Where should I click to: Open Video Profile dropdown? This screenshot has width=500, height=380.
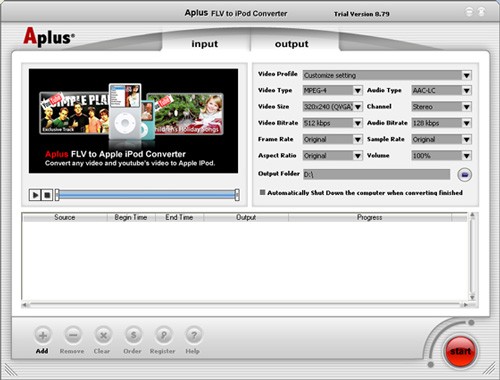tap(387, 75)
